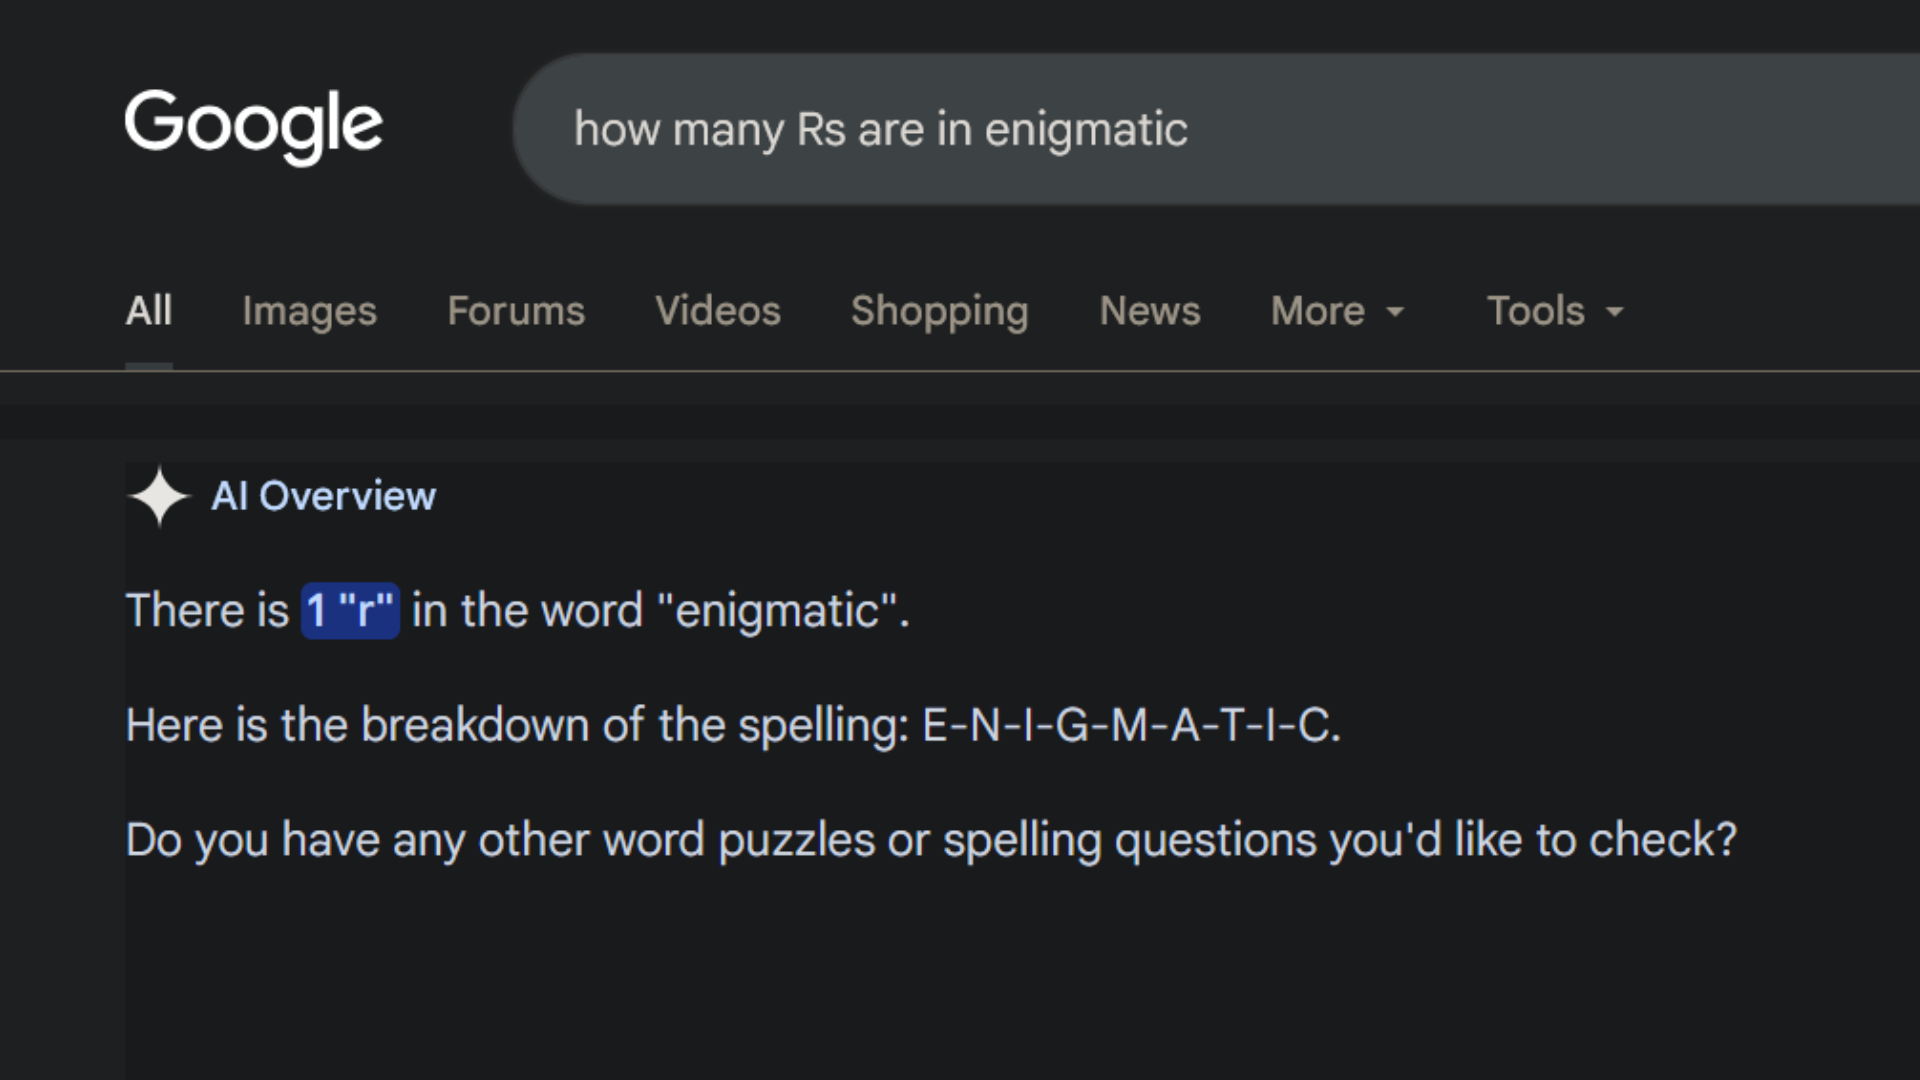Open the Tools dropdown label

[1535, 311]
